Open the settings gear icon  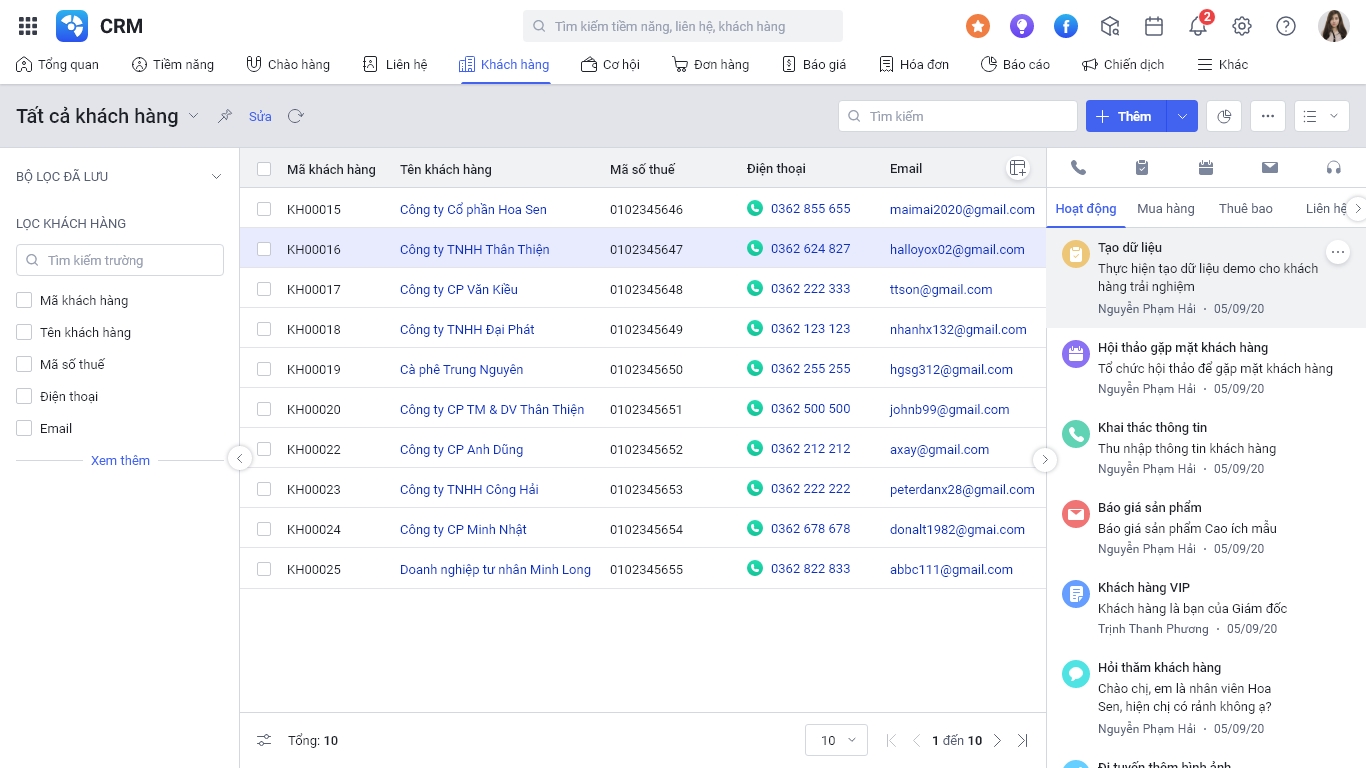1242,26
